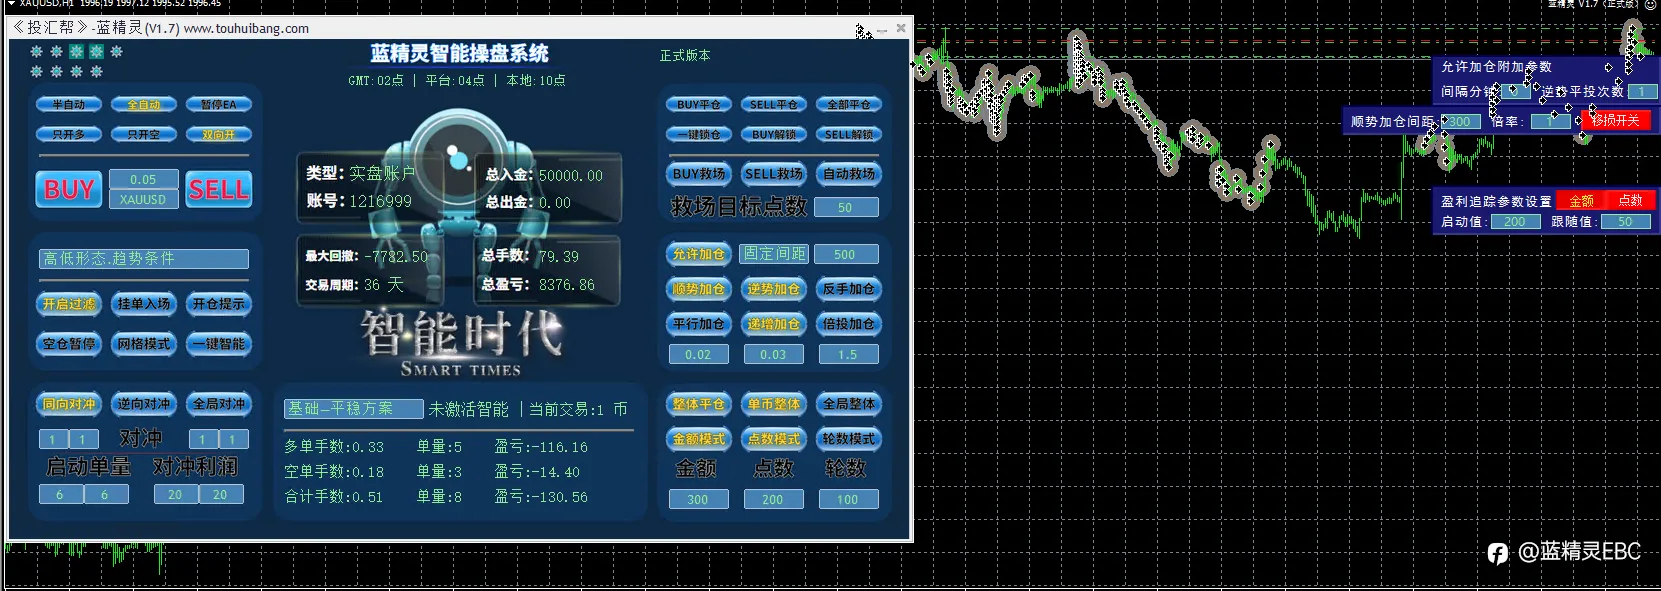Click the 0.02 value field
1661x591 pixels.
click(698, 354)
